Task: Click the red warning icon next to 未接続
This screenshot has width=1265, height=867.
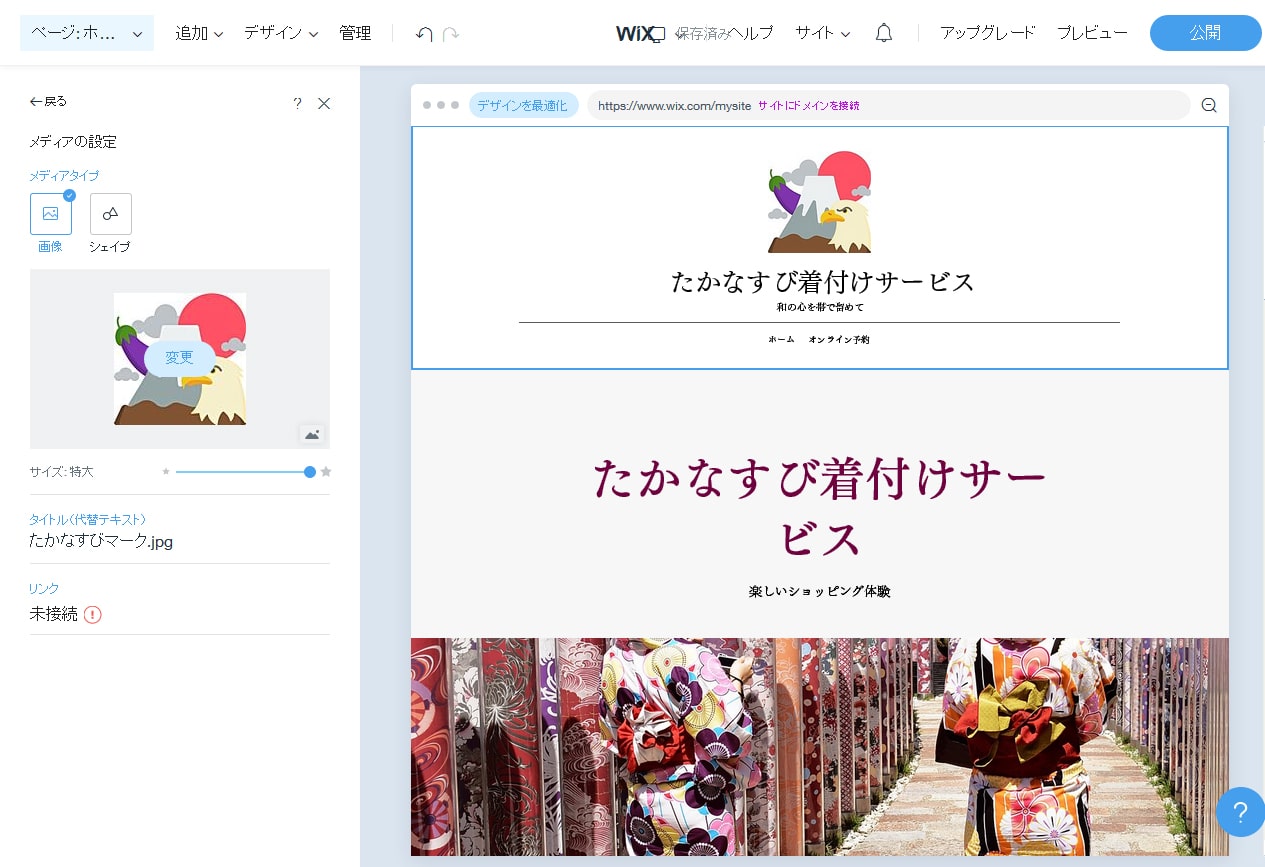Action: coord(93,614)
